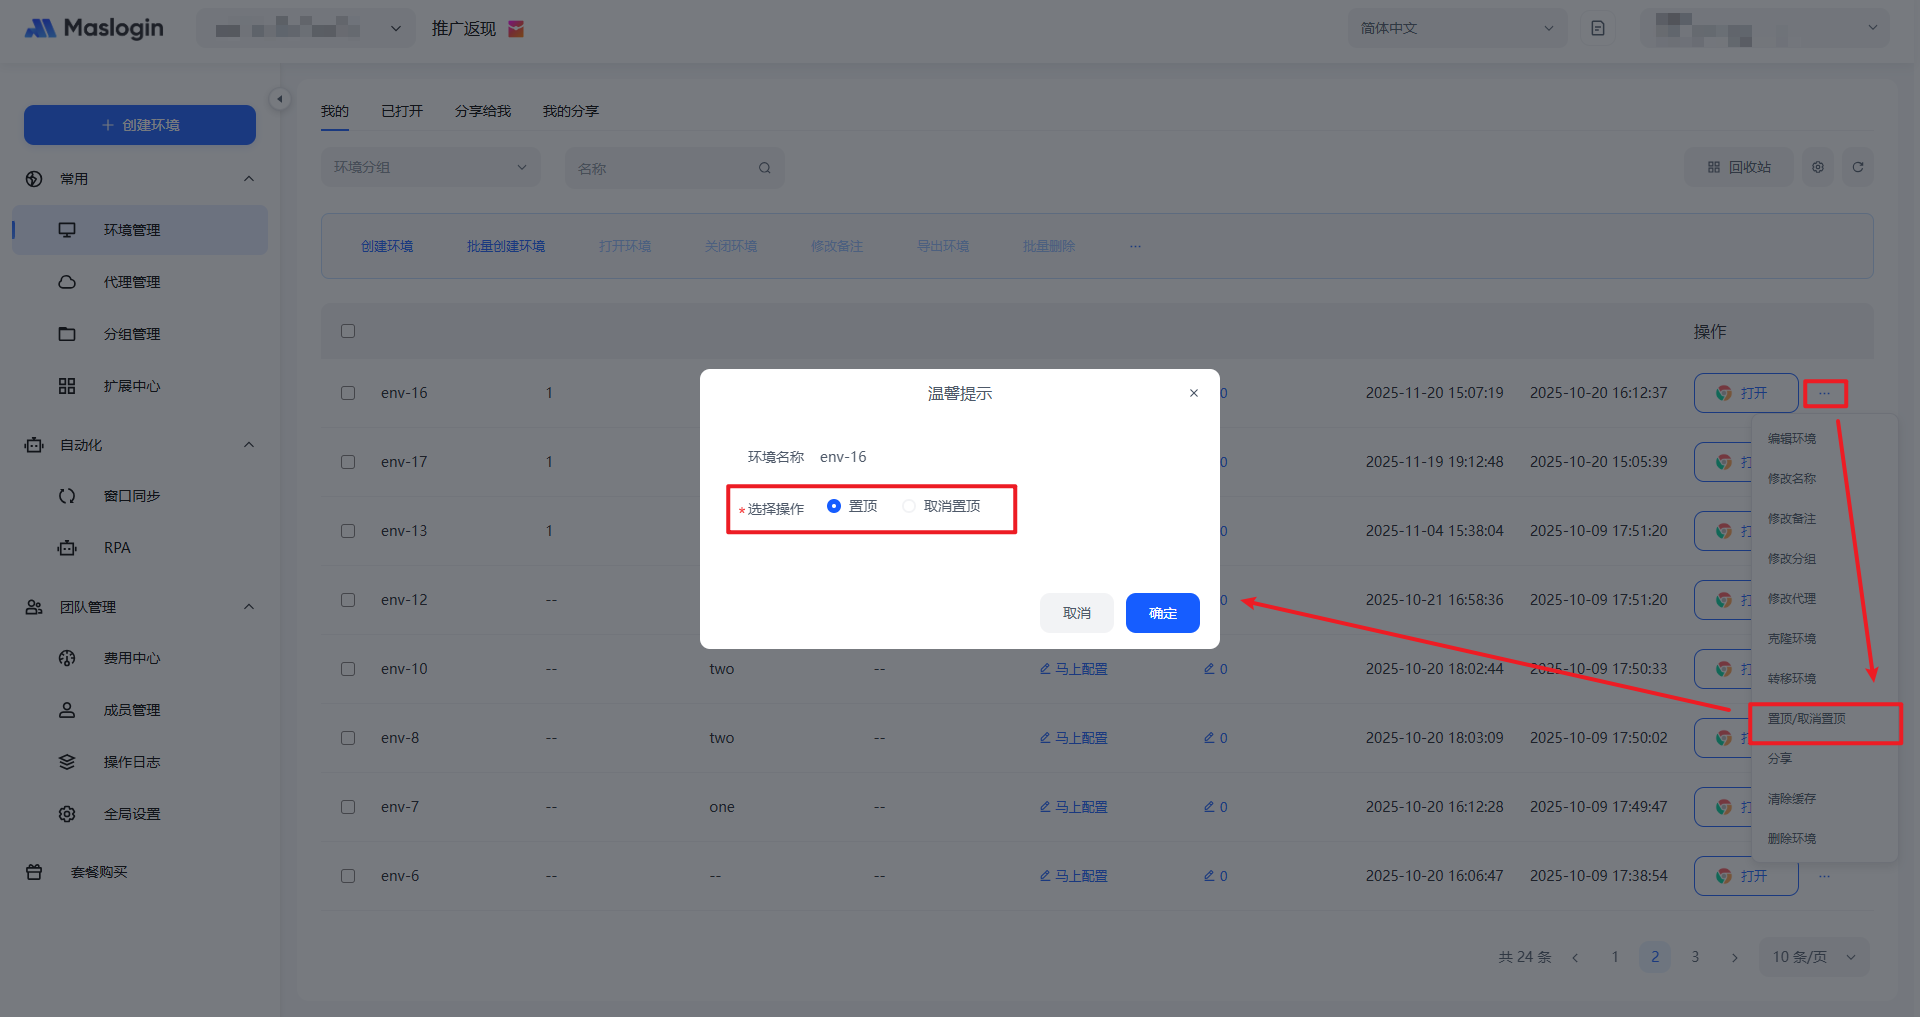Click 取消 in the dialog

[x=1077, y=613]
